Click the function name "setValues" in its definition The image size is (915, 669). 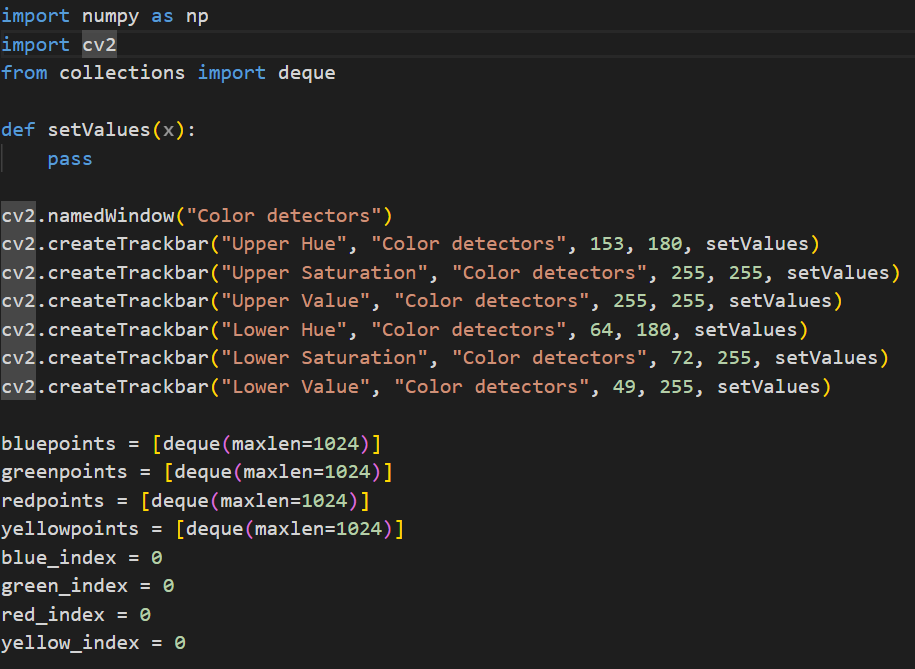99,130
